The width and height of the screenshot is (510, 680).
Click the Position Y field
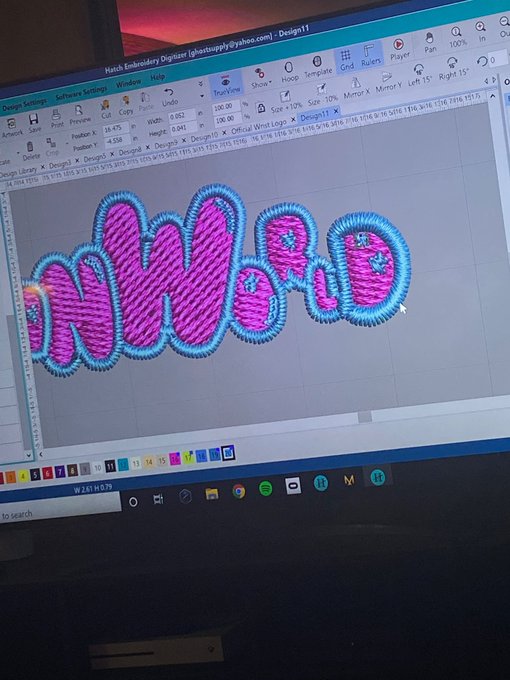[x=117, y=141]
